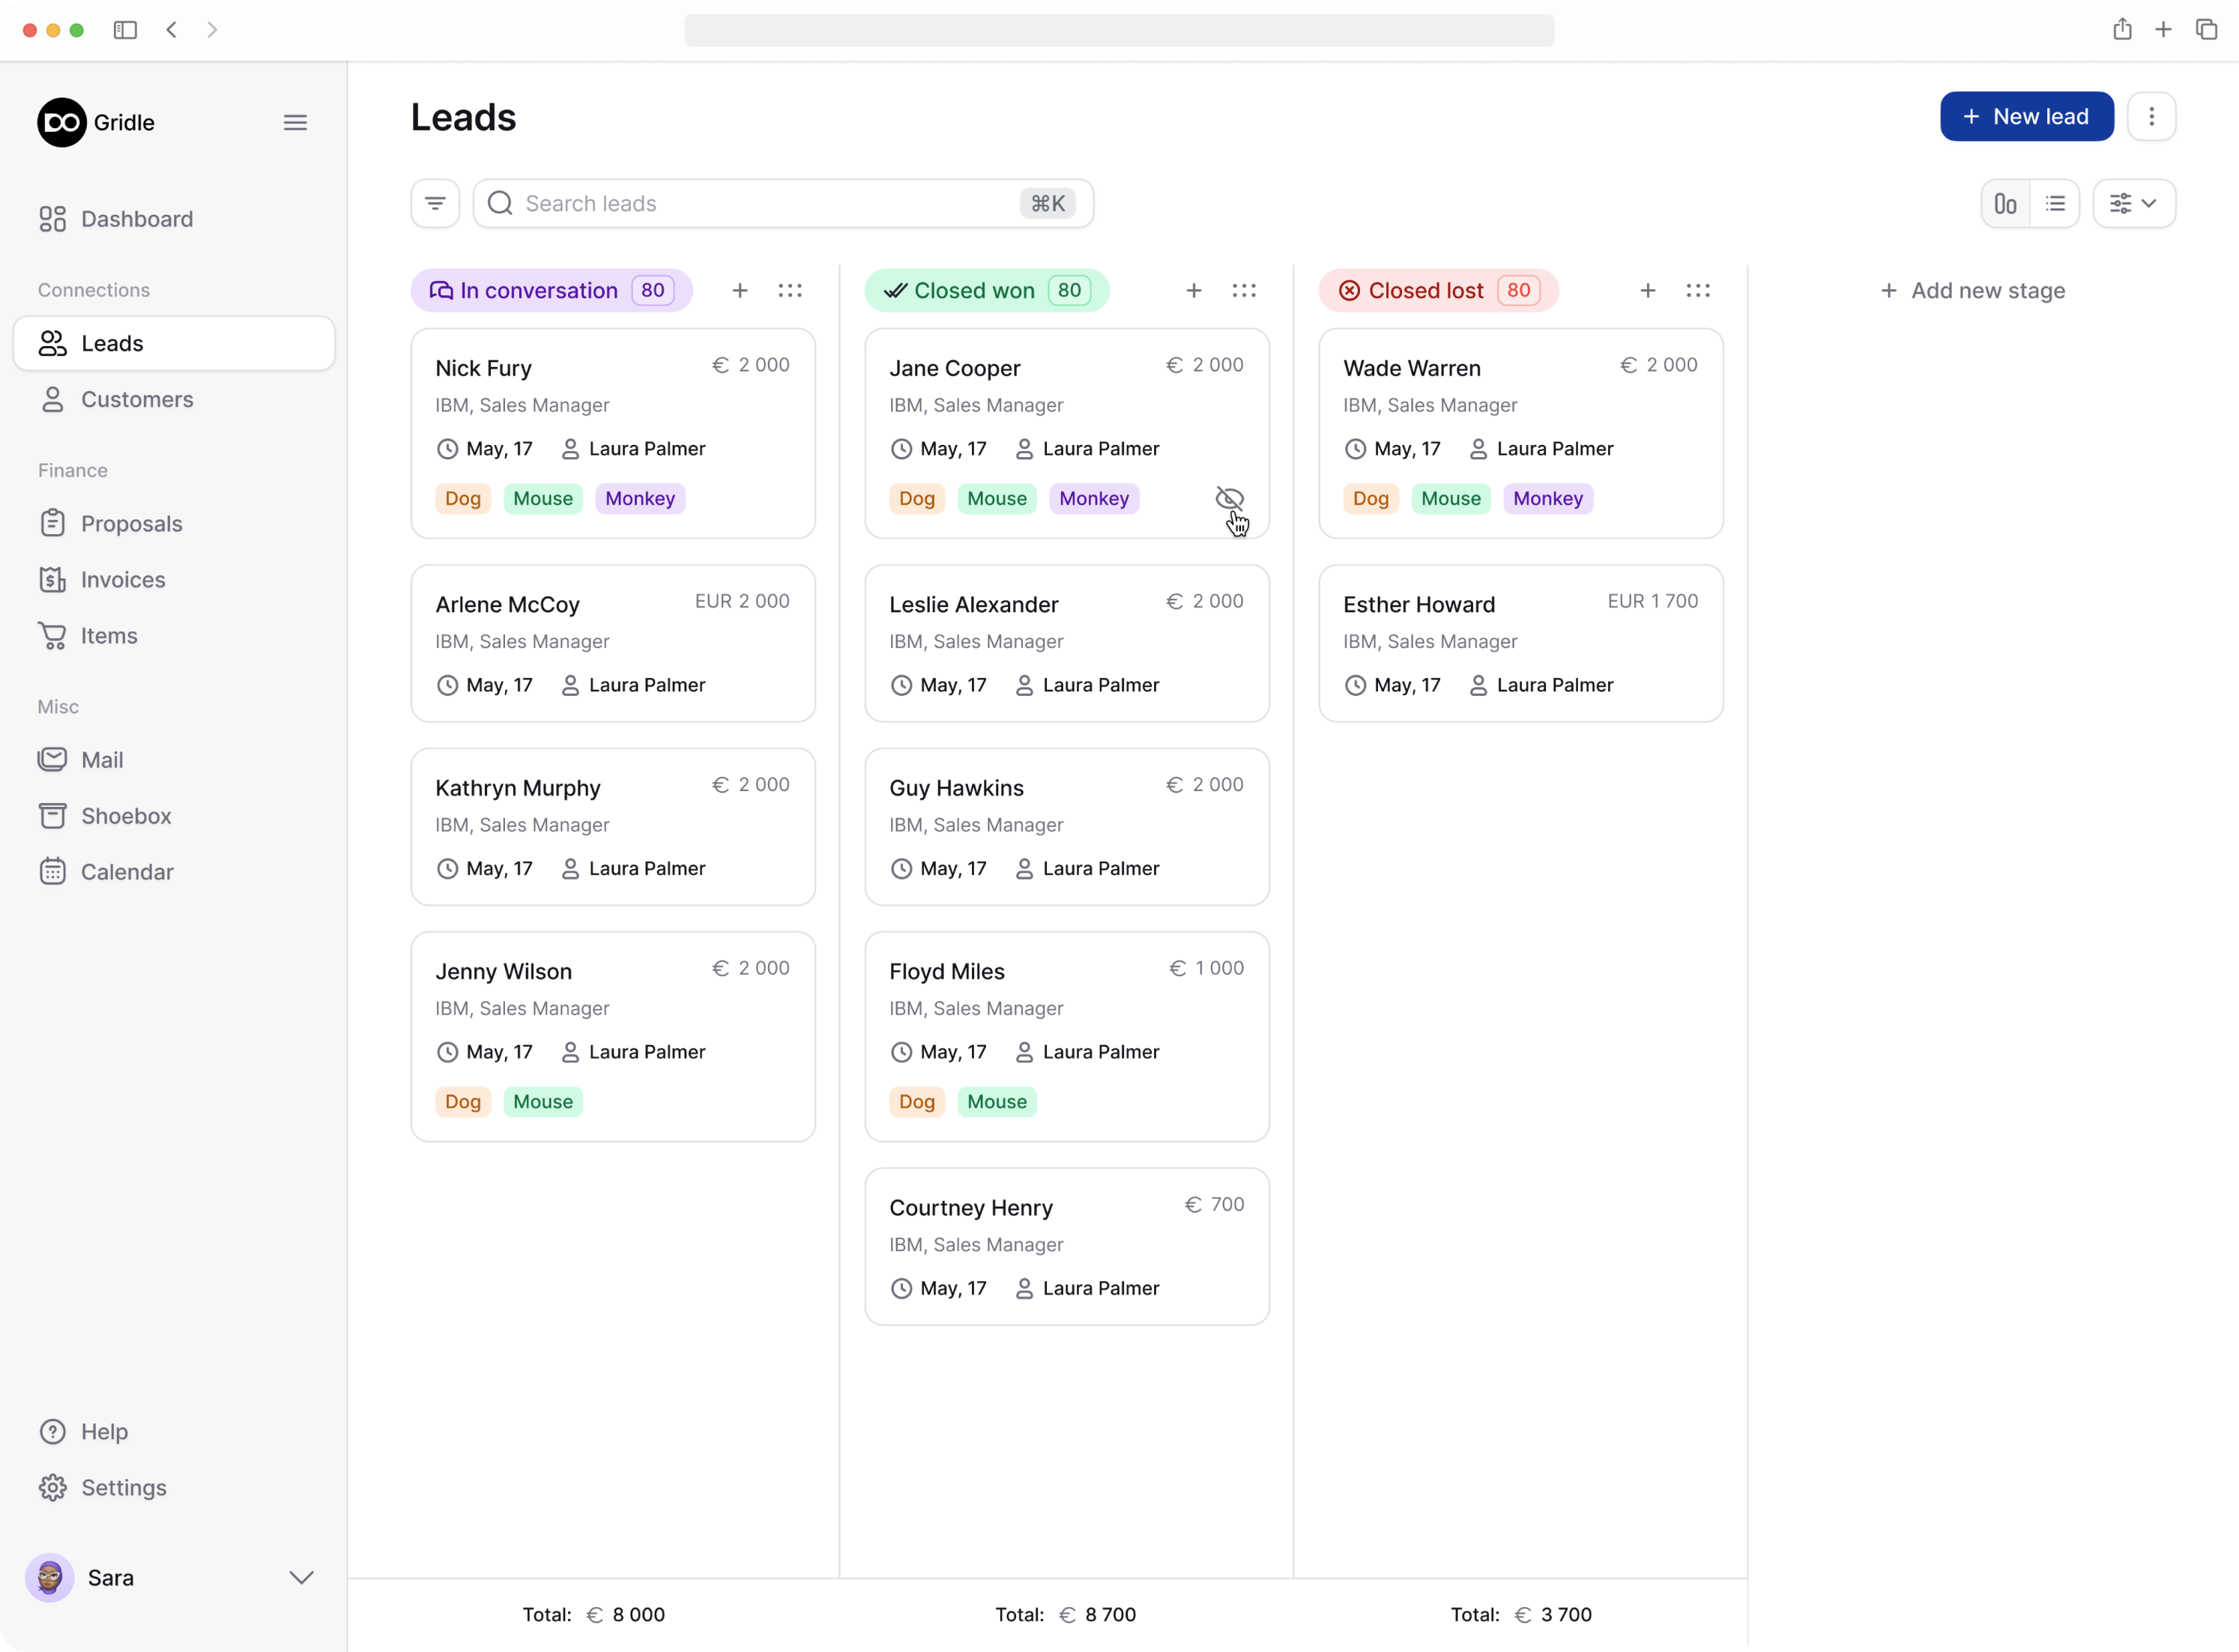Click the New lead button
The width and height of the screenshot is (2239, 1652).
pyautogui.click(x=2026, y=117)
